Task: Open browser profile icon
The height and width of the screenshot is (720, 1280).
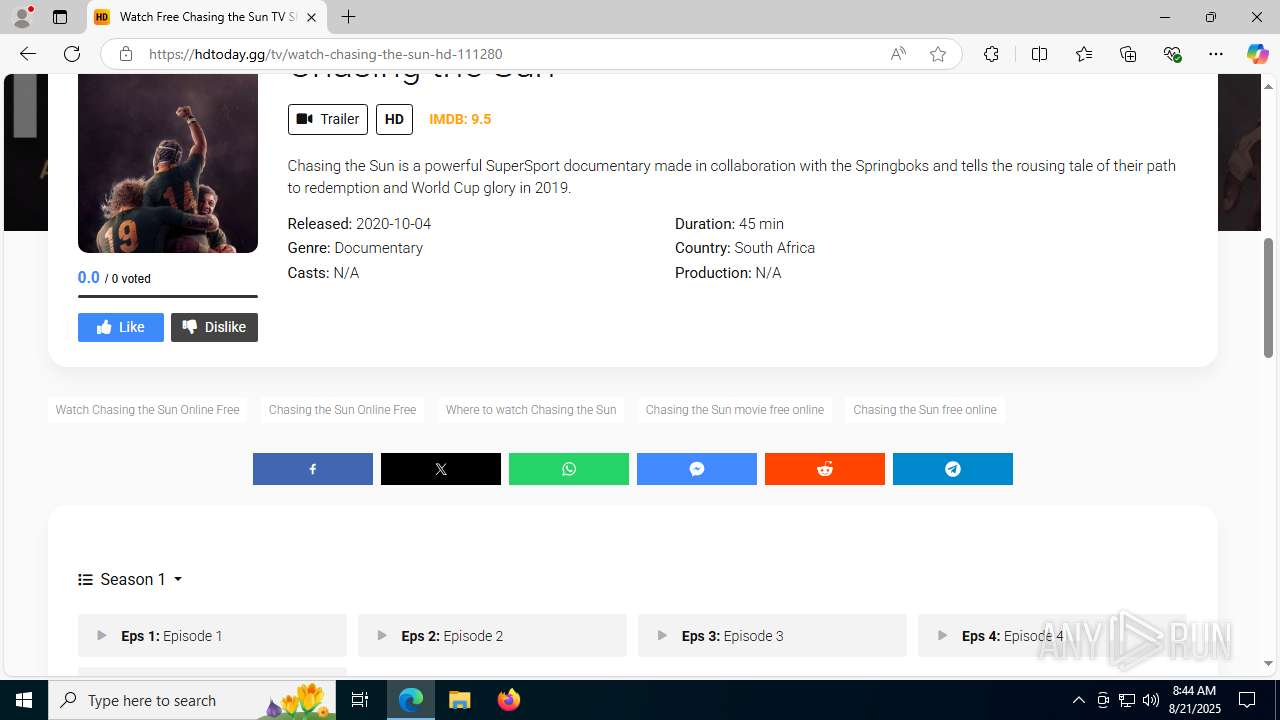Action: 22,17
